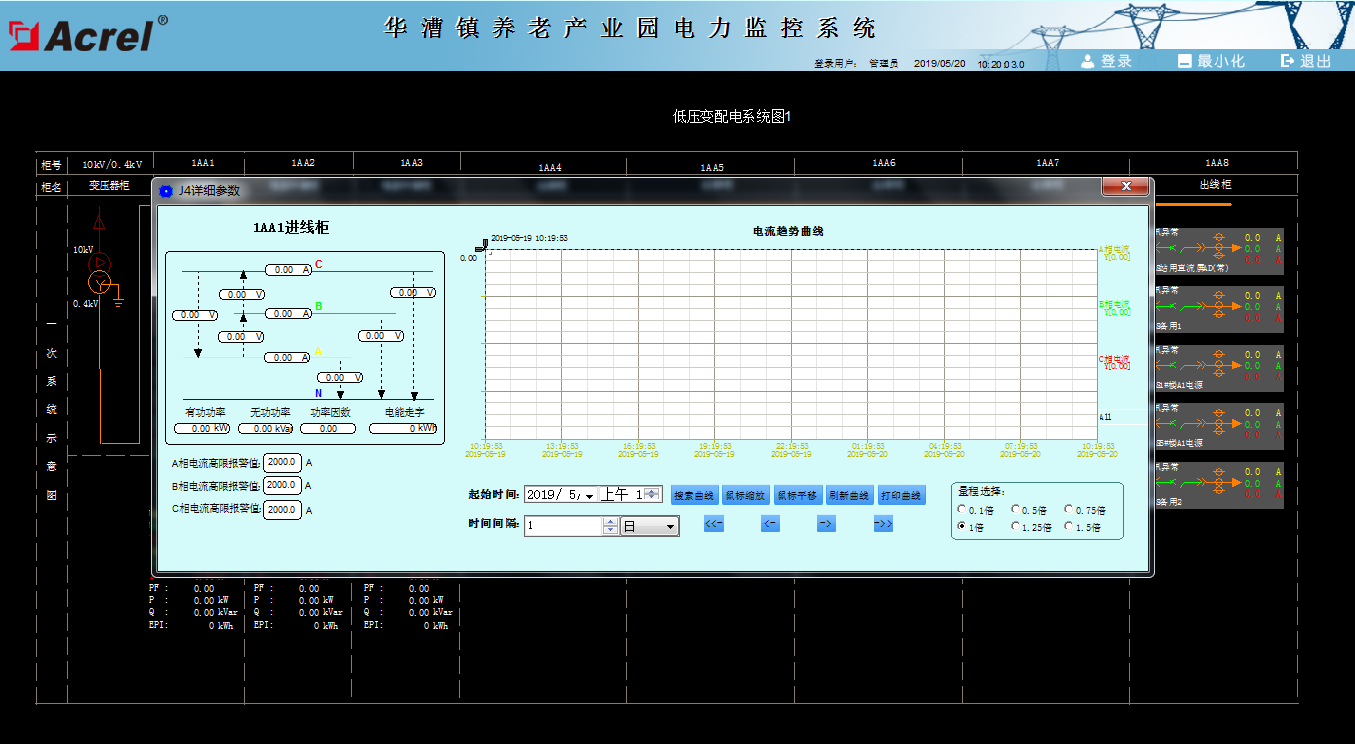Click the Acrel logo
Viewport: 1355px width, 744px height.
82,36
